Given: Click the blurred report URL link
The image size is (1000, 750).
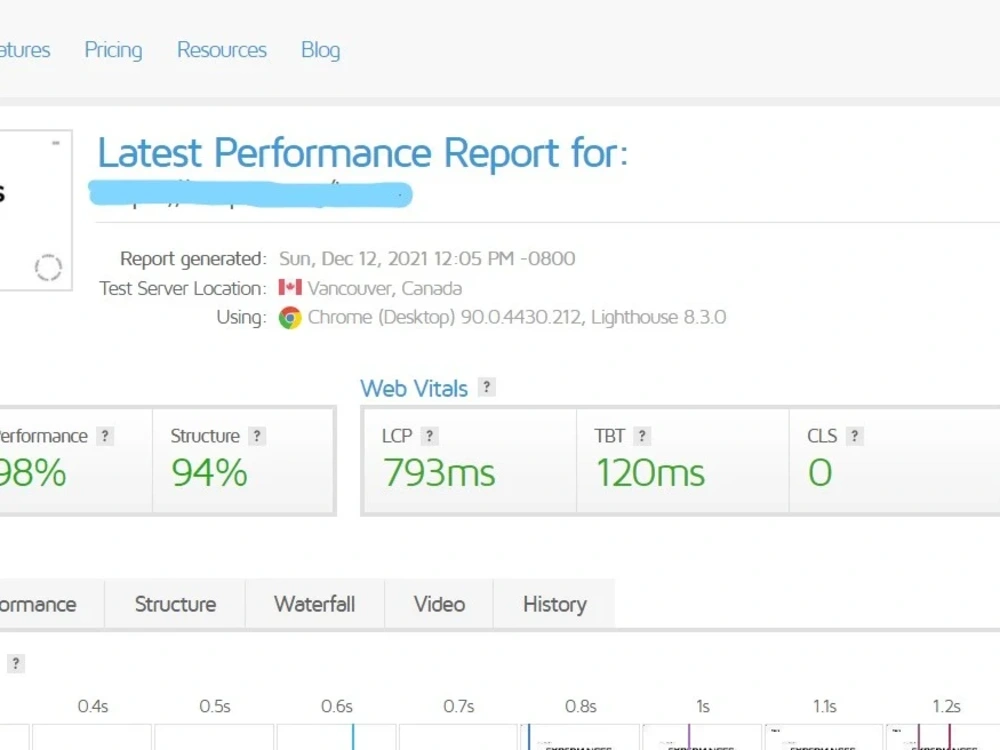Looking at the screenshot, I should tap(251, 194).
